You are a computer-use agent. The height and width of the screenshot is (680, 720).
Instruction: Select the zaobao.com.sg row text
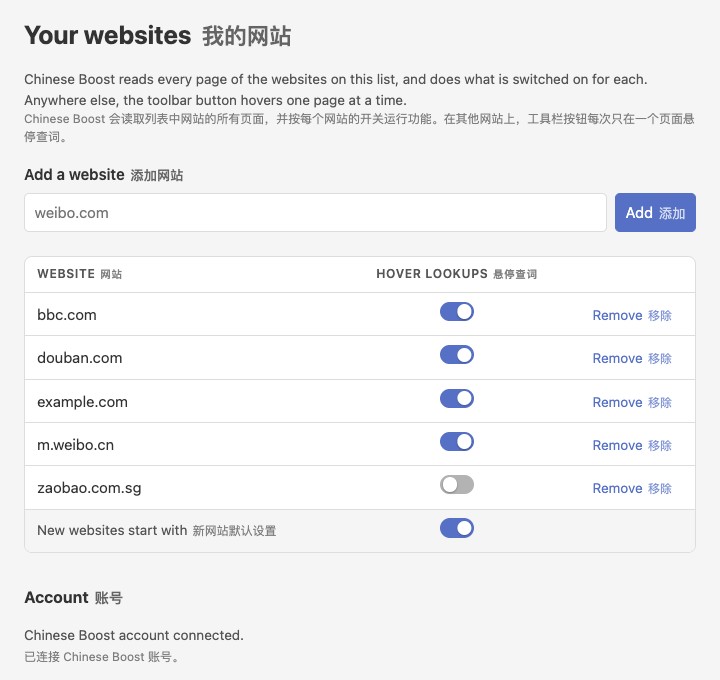point(90,489)
